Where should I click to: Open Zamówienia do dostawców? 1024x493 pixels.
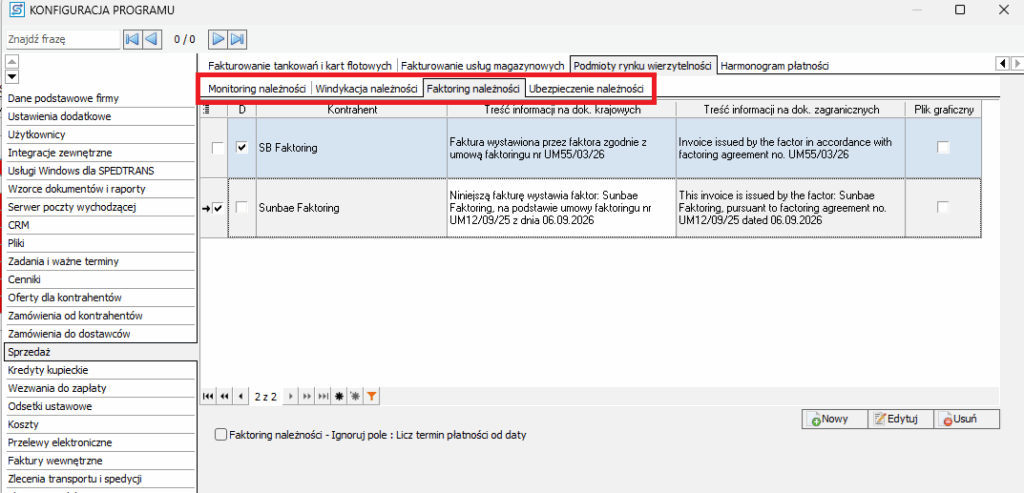pos(100,334)
